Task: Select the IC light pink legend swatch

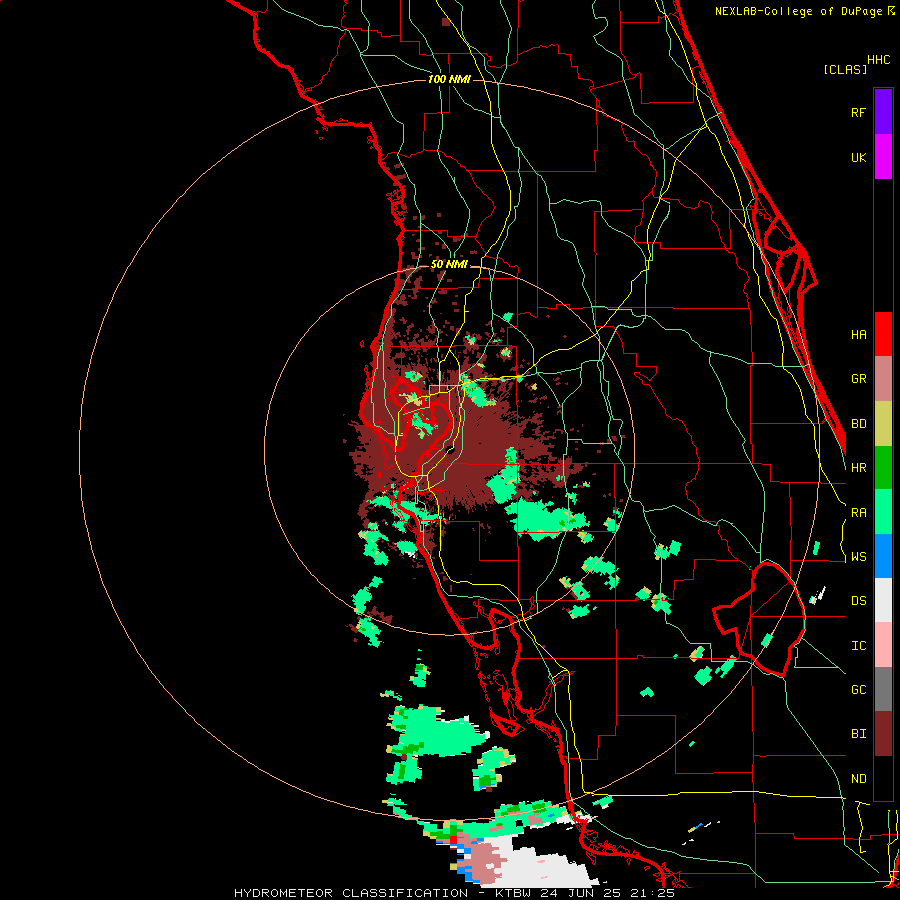Action: [x=883, y=645]
